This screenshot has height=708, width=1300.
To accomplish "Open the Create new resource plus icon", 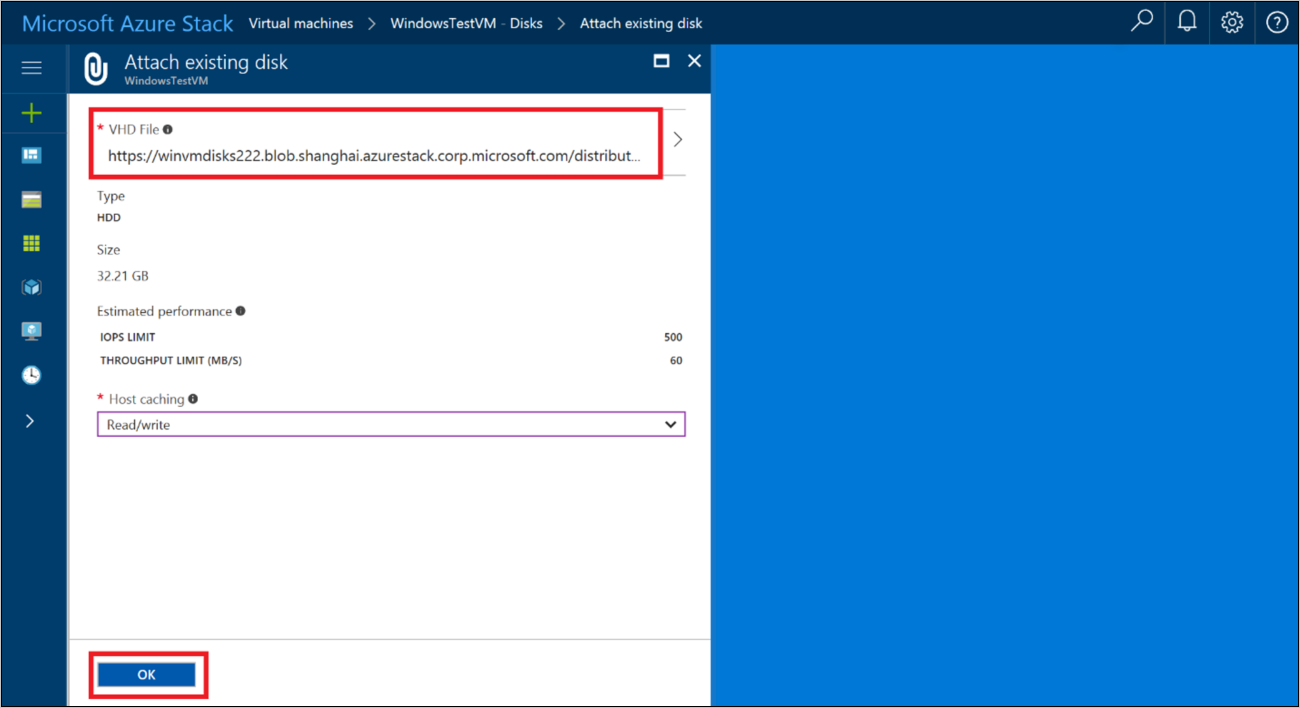I will (31, 111).
